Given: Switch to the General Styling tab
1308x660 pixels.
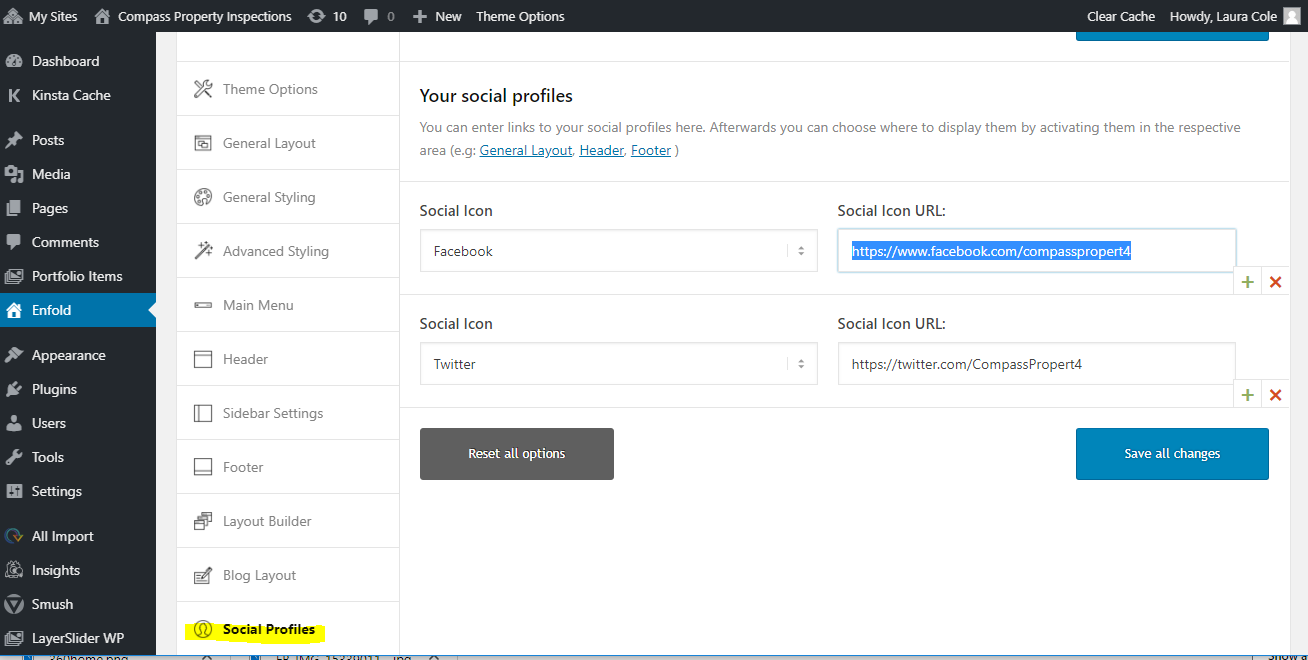Looking at the screenshot, I should [288, 197].
